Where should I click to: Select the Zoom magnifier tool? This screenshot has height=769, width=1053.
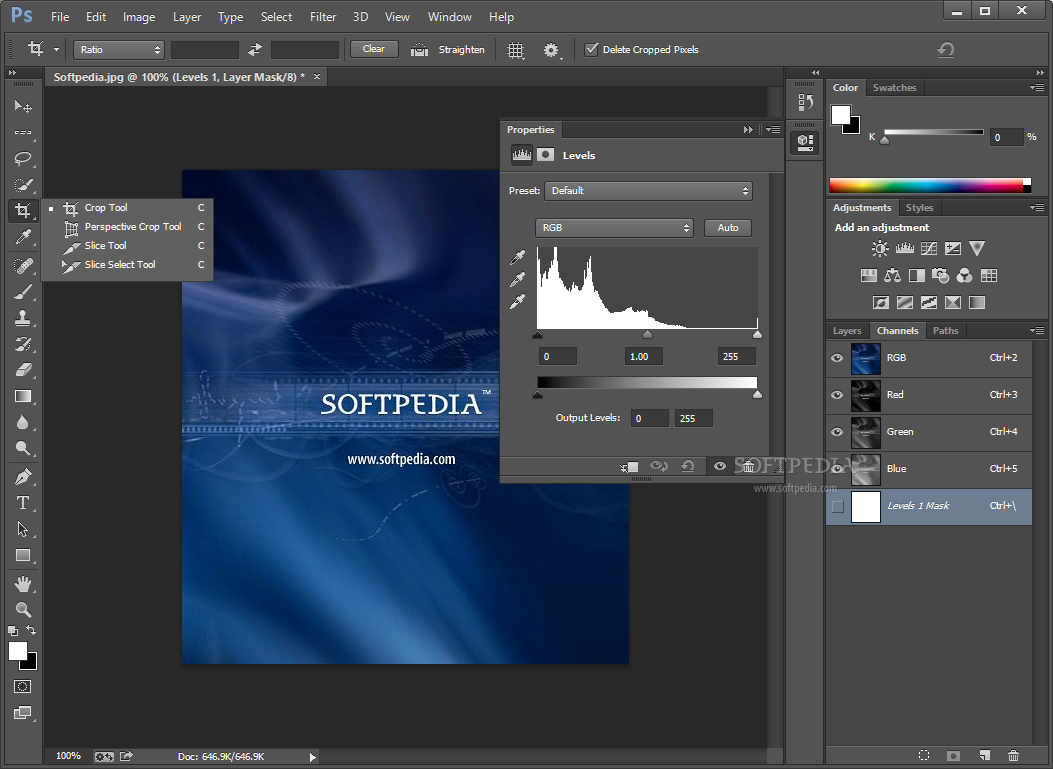click(23, 610)
